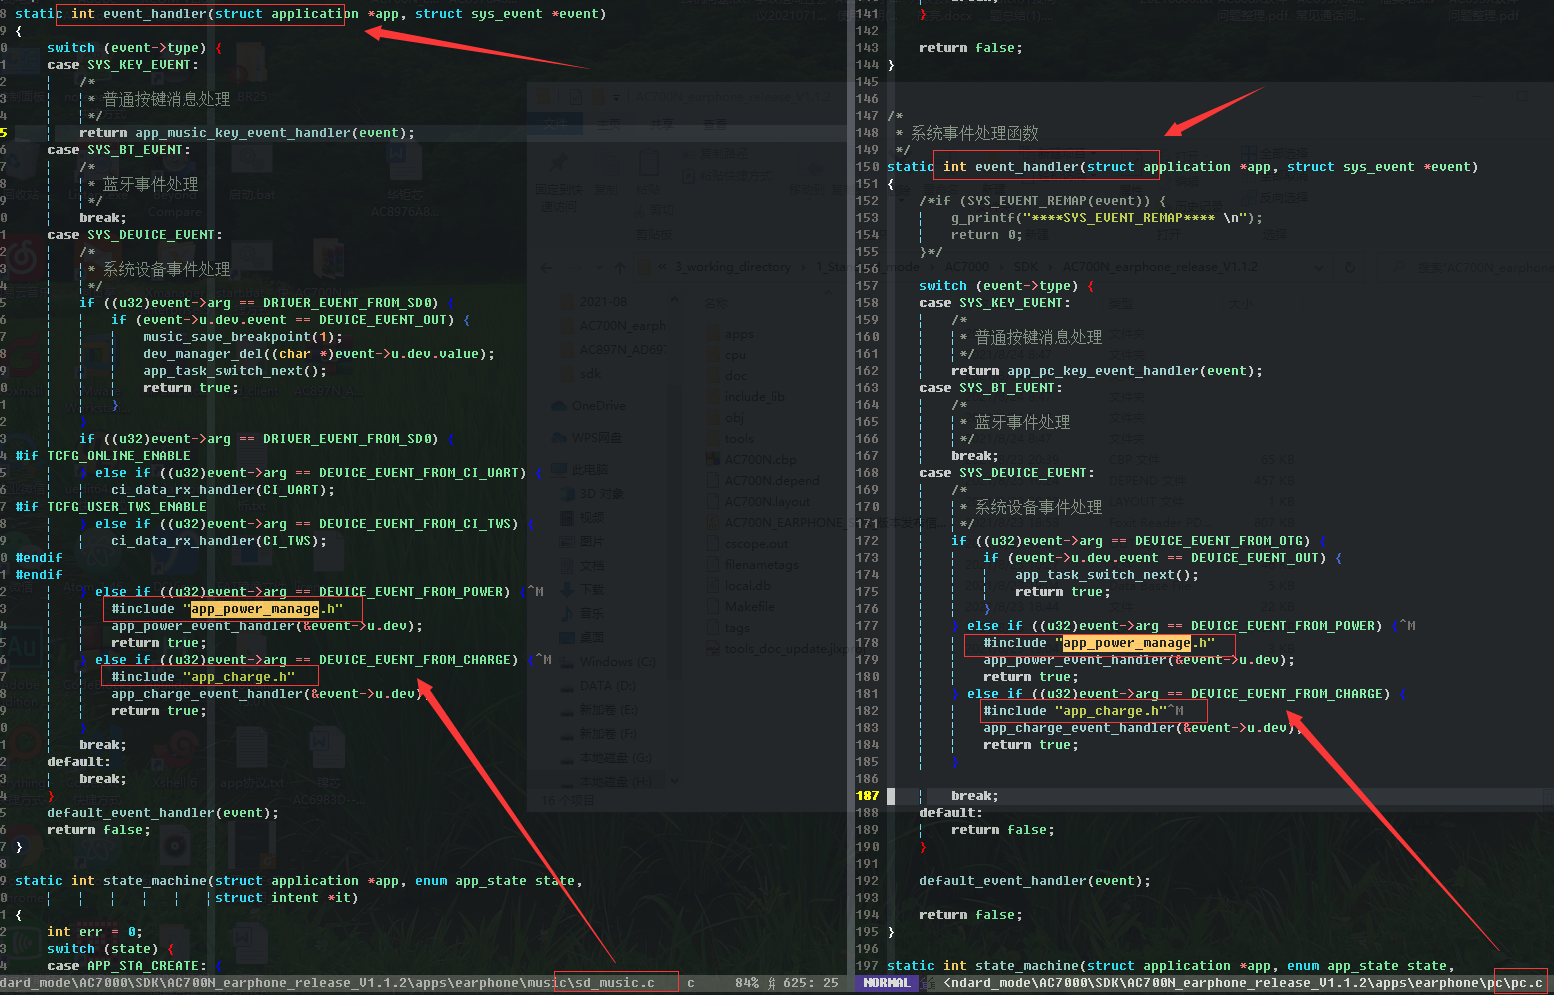This screenshot has height=995, width=1554.
Task: Click the music_save_breakpoint(1); line
Action: pos(243,337)
